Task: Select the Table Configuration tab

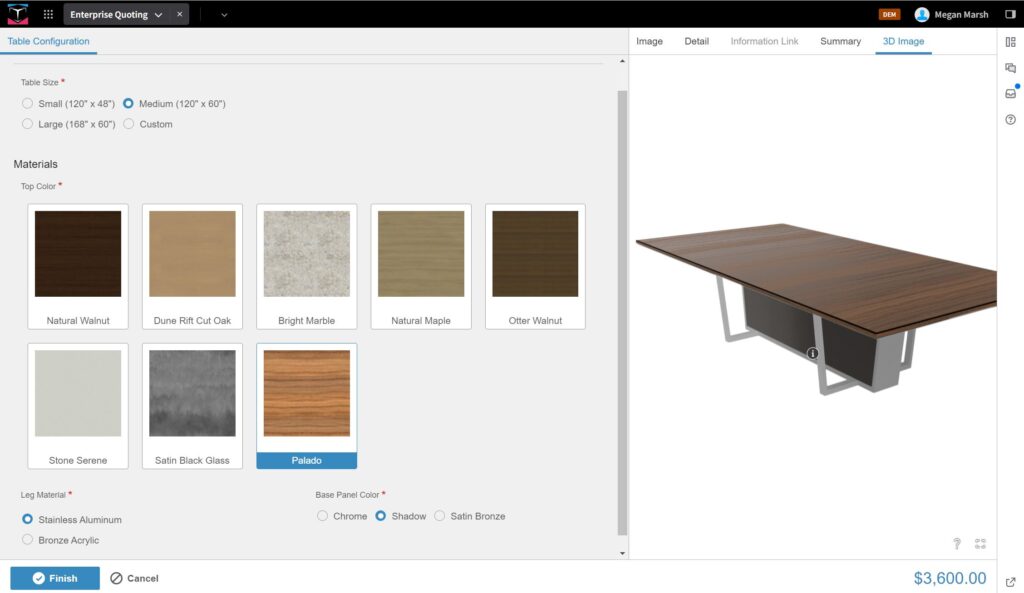Action: 48,41
